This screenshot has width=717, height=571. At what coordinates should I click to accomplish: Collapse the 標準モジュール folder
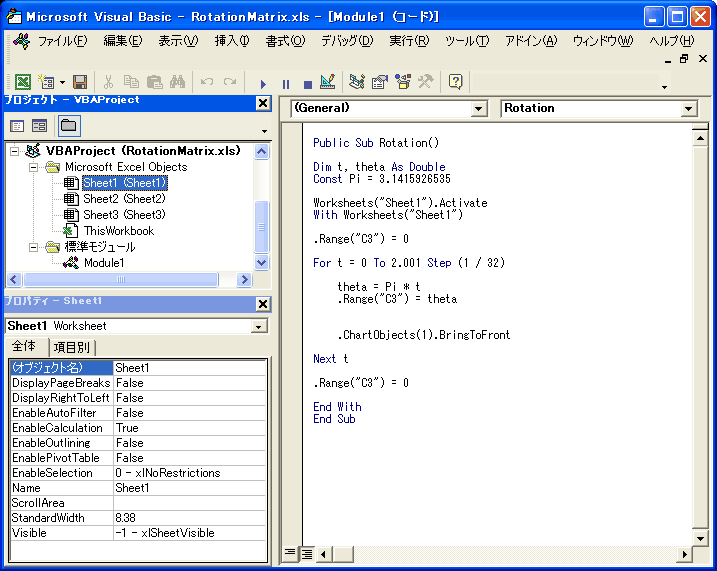[x=33, y=247]
